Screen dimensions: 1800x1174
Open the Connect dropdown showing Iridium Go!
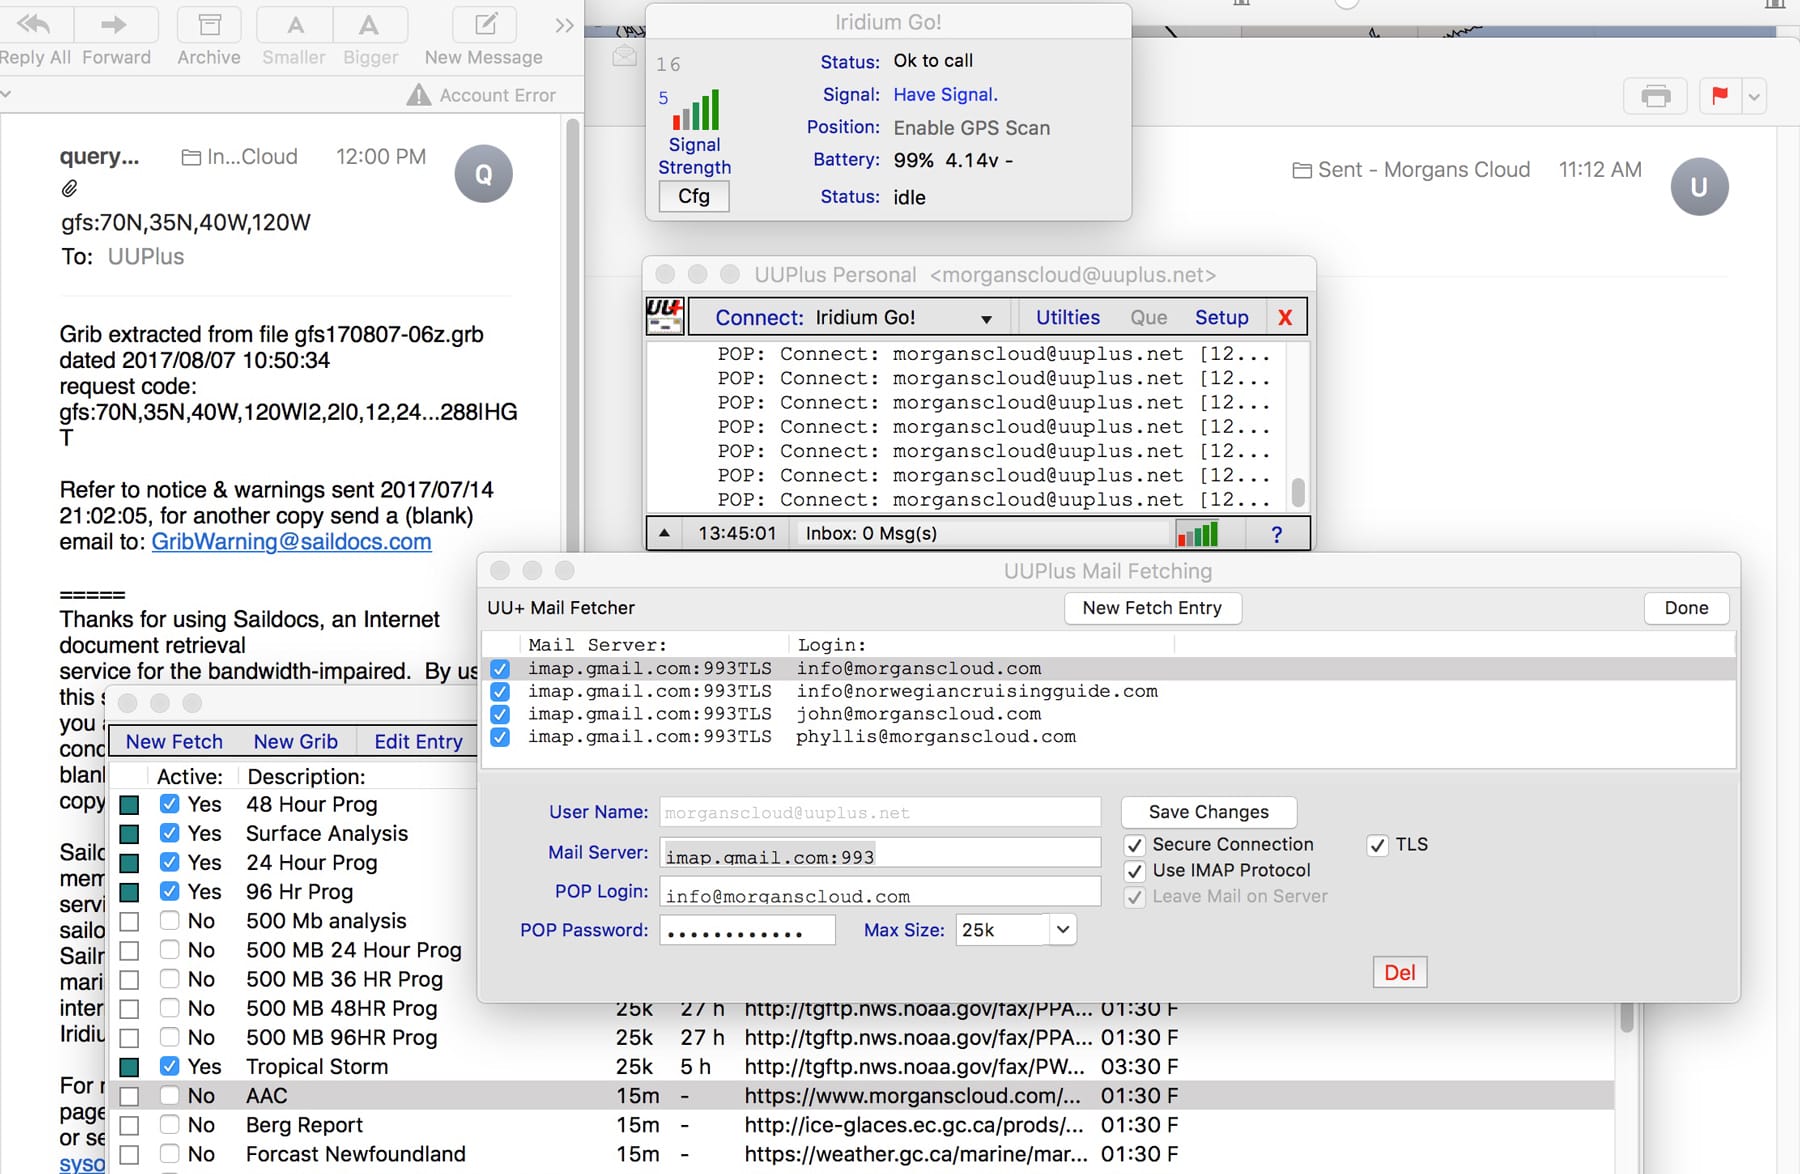(986, 317)
